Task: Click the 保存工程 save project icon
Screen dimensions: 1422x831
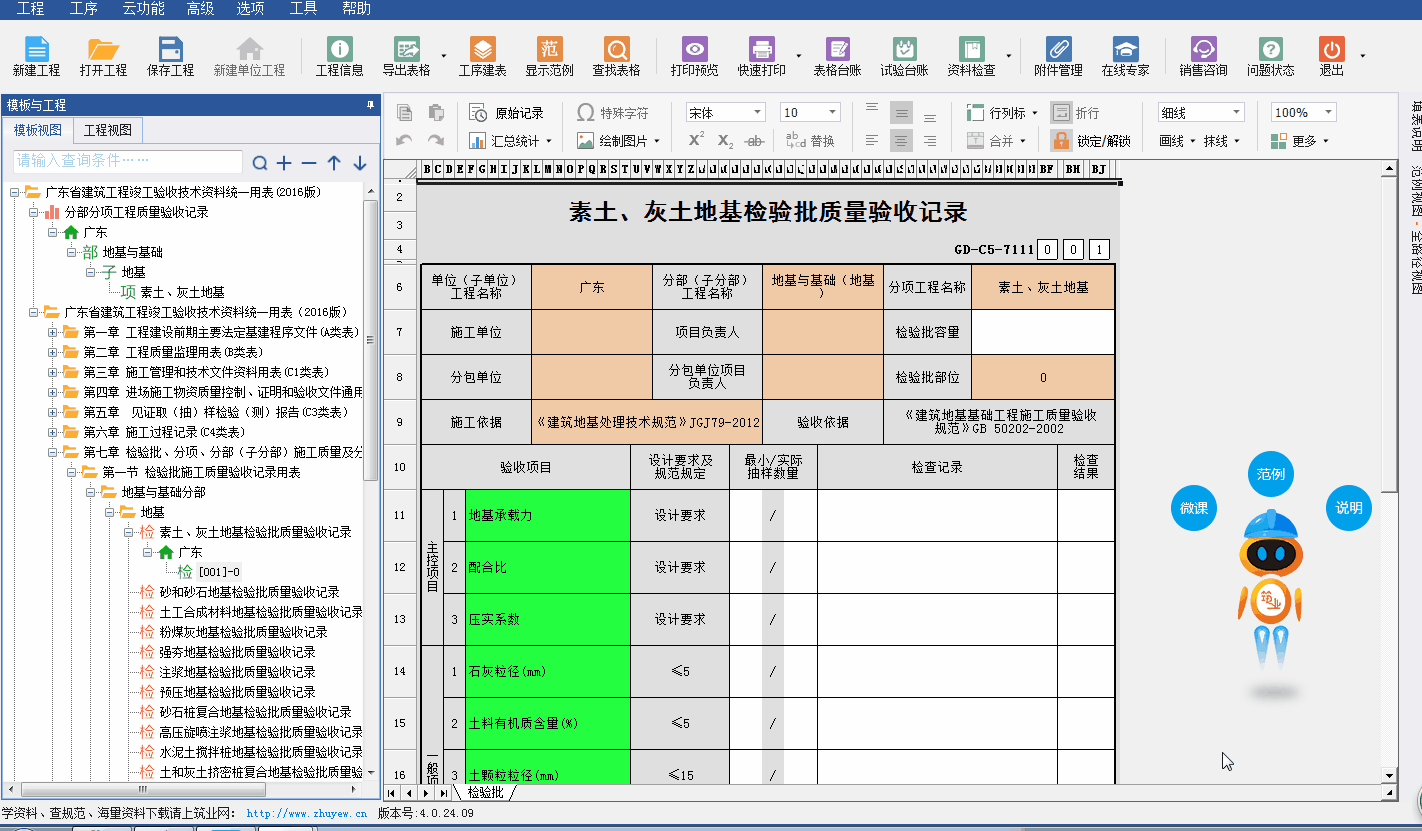Action: [x=170, y=57]
